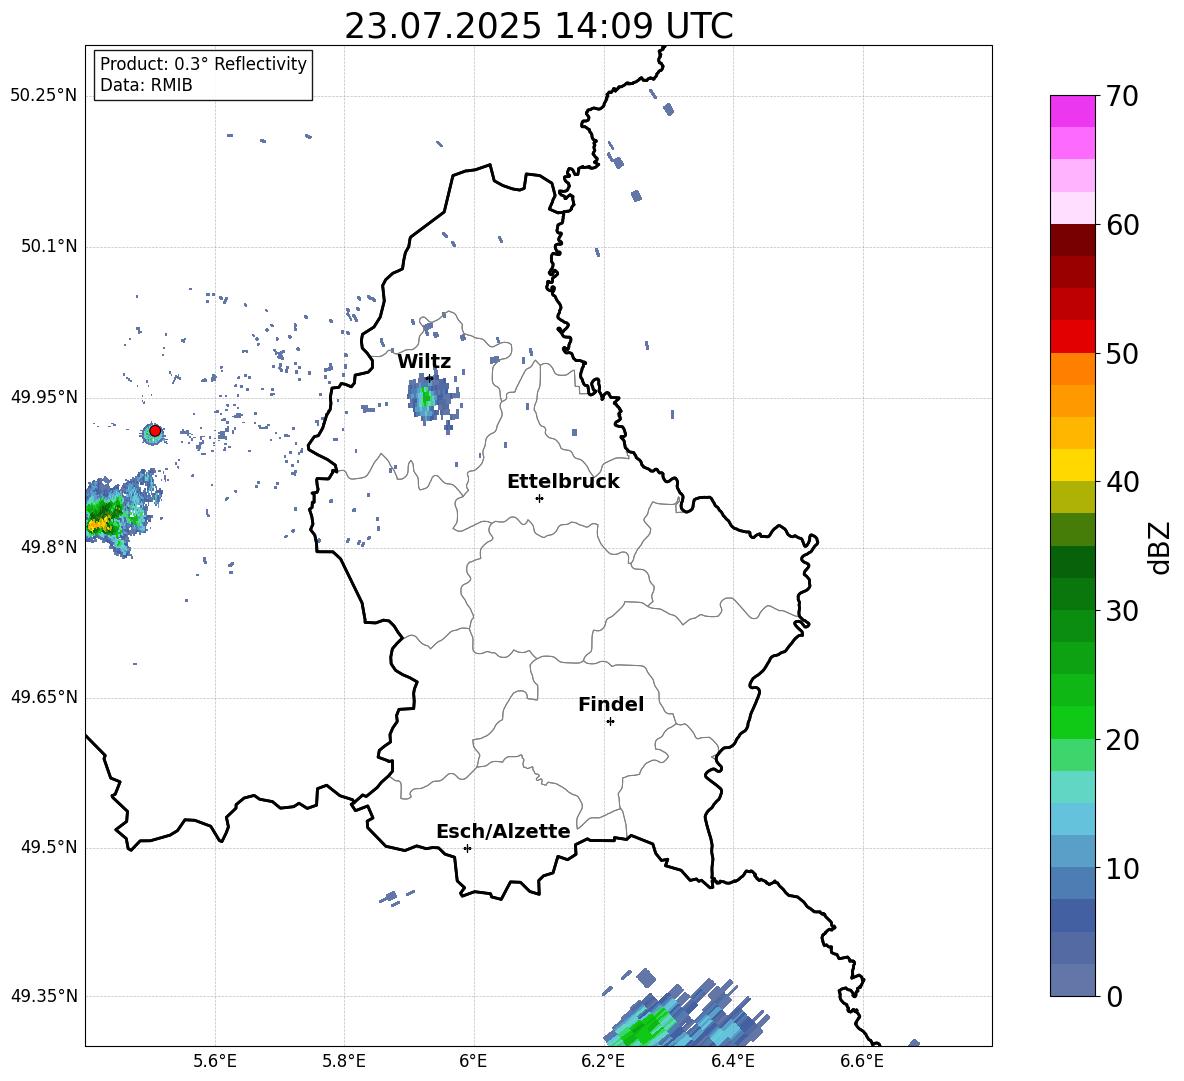1184x1081 pixels.
Task: Click the '49.5°N' latitude label
Action: click(49, 847)
